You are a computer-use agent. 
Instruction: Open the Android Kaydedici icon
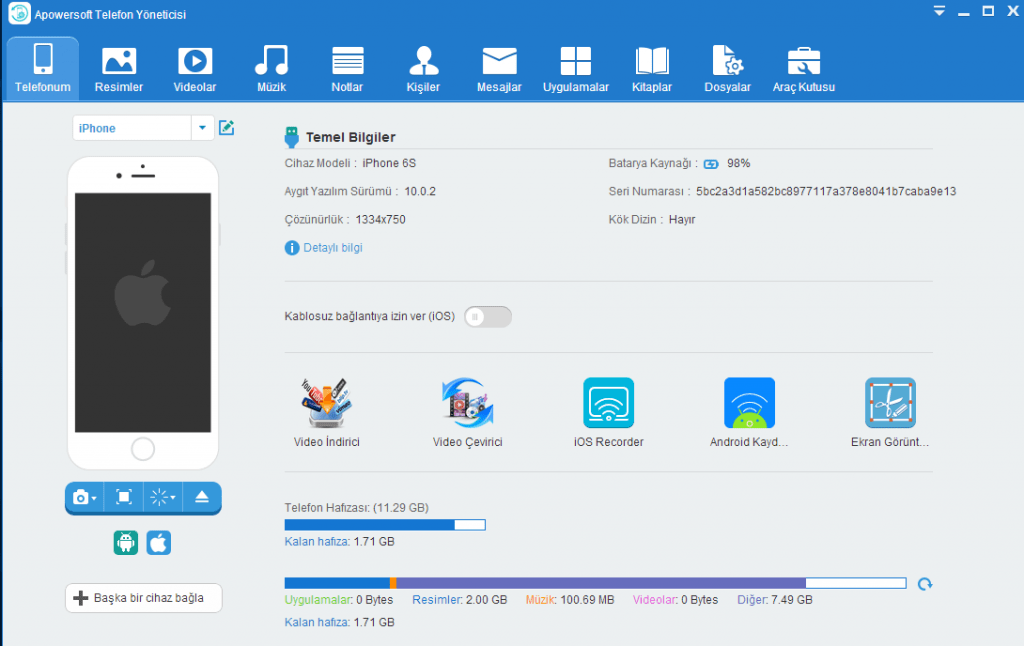click(x=749, y=403)
